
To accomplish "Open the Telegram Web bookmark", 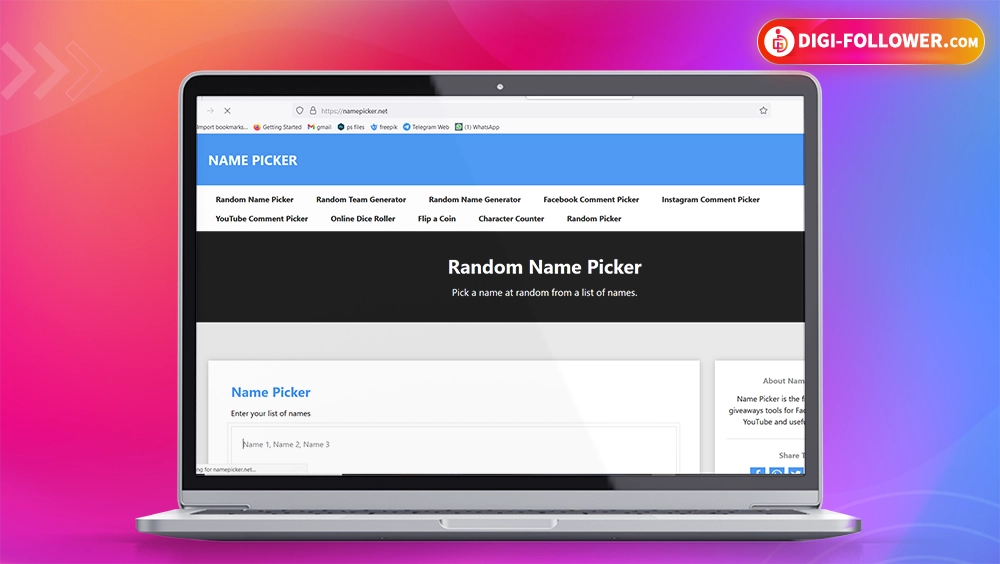I will point(426,127).
